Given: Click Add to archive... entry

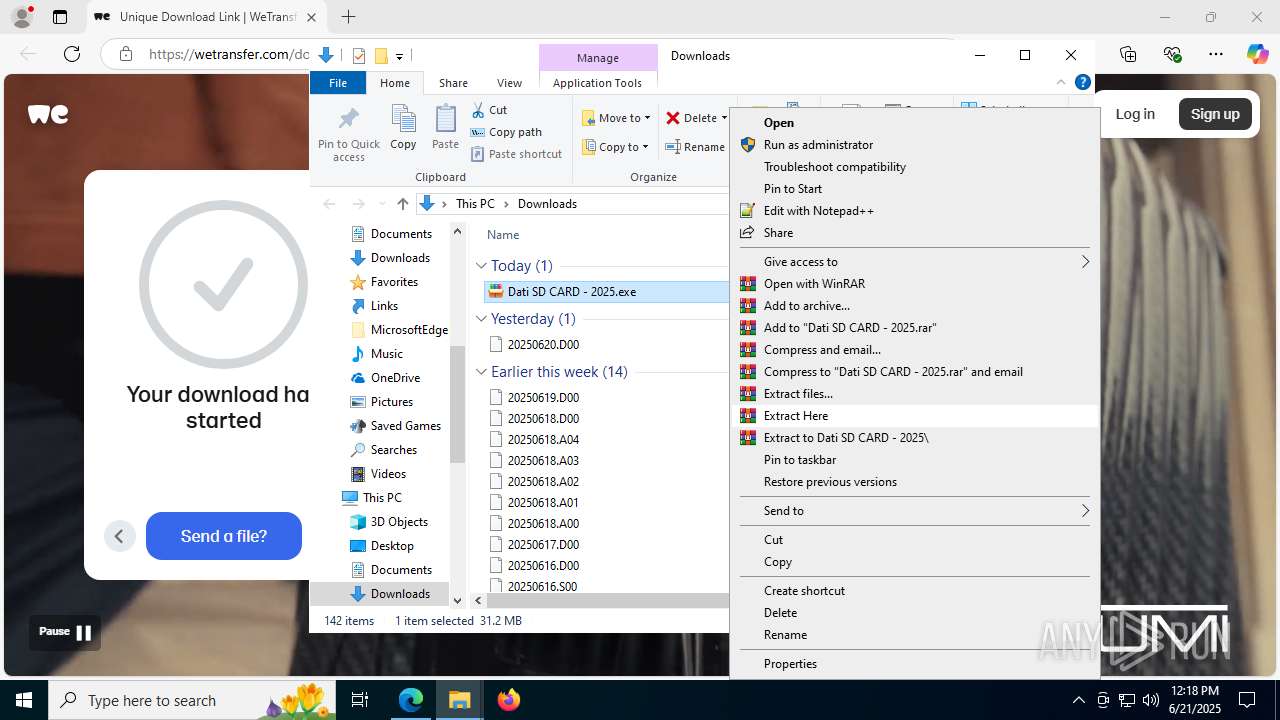Looking at the screenshot, I should (914, 305).
